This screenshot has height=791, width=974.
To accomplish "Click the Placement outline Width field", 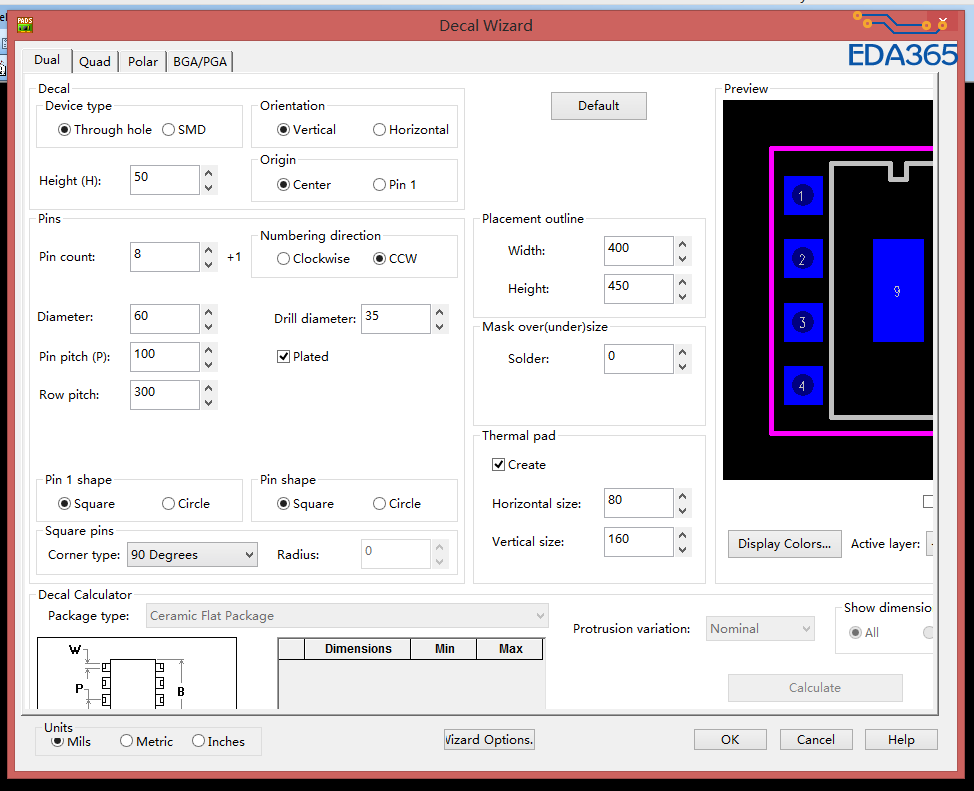I will point(639,251).
